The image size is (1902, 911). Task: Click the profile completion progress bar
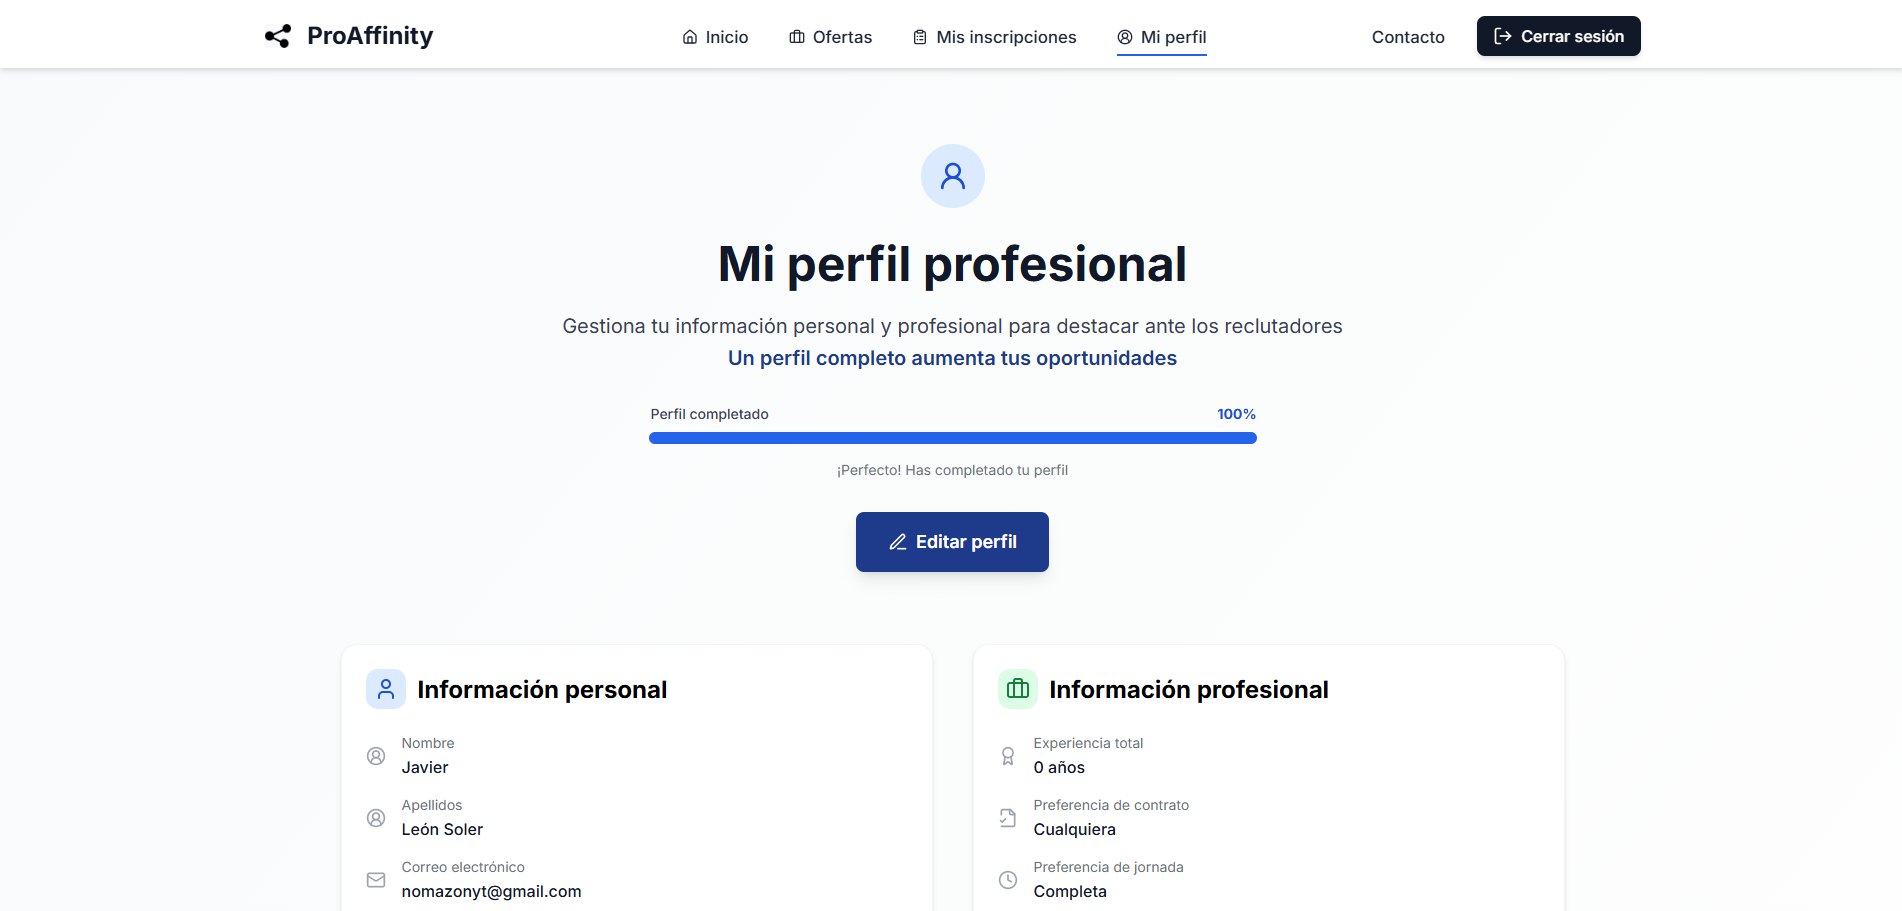pos(952,438)
